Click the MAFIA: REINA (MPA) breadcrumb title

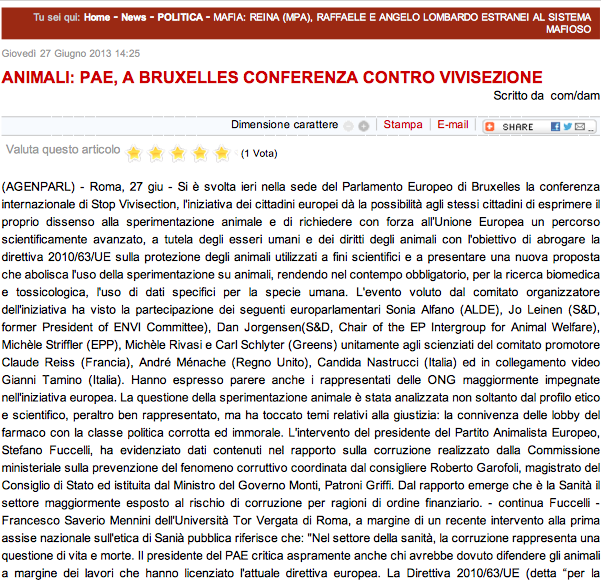pyautogui.click(x=402, y=23)
